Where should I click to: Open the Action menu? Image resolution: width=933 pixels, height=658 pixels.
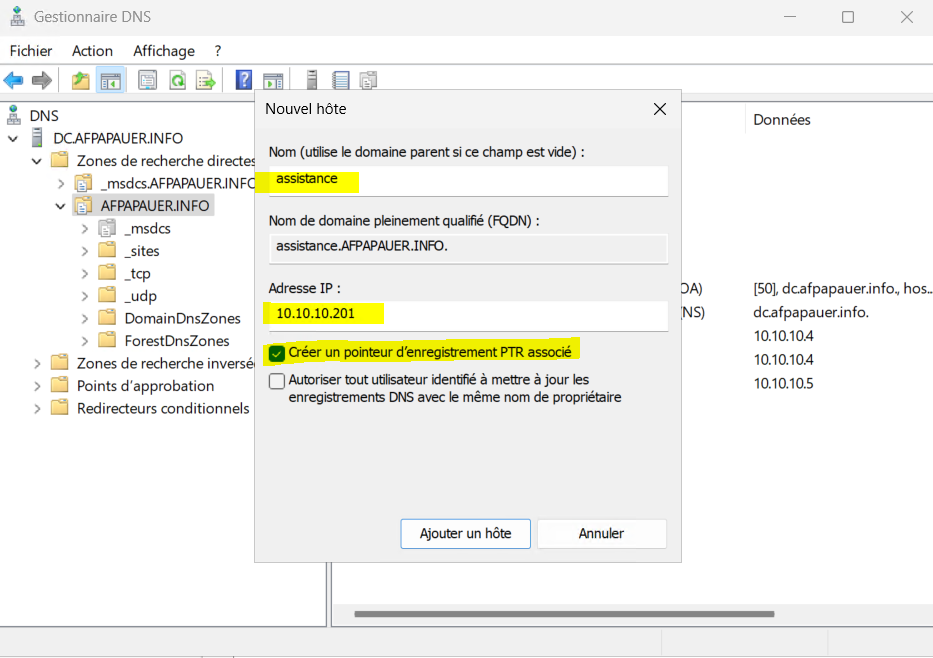pos(92,51)
